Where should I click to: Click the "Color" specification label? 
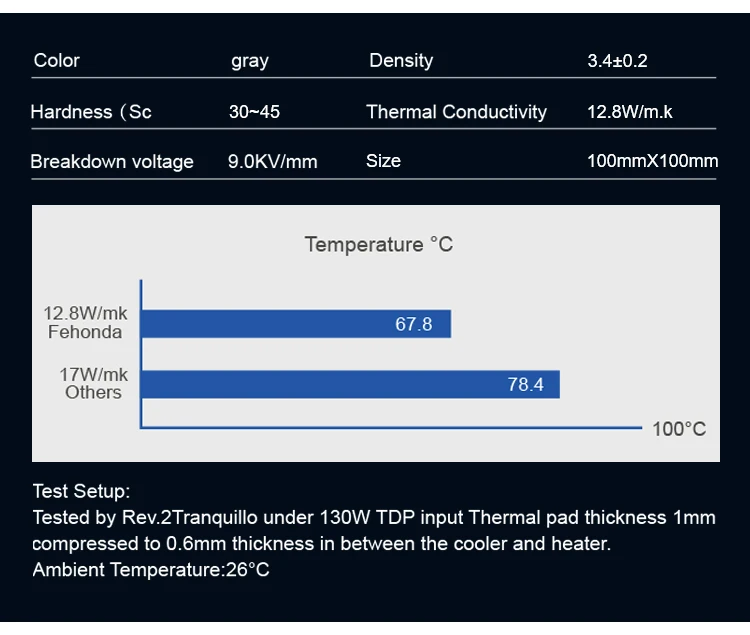[56, 61]
